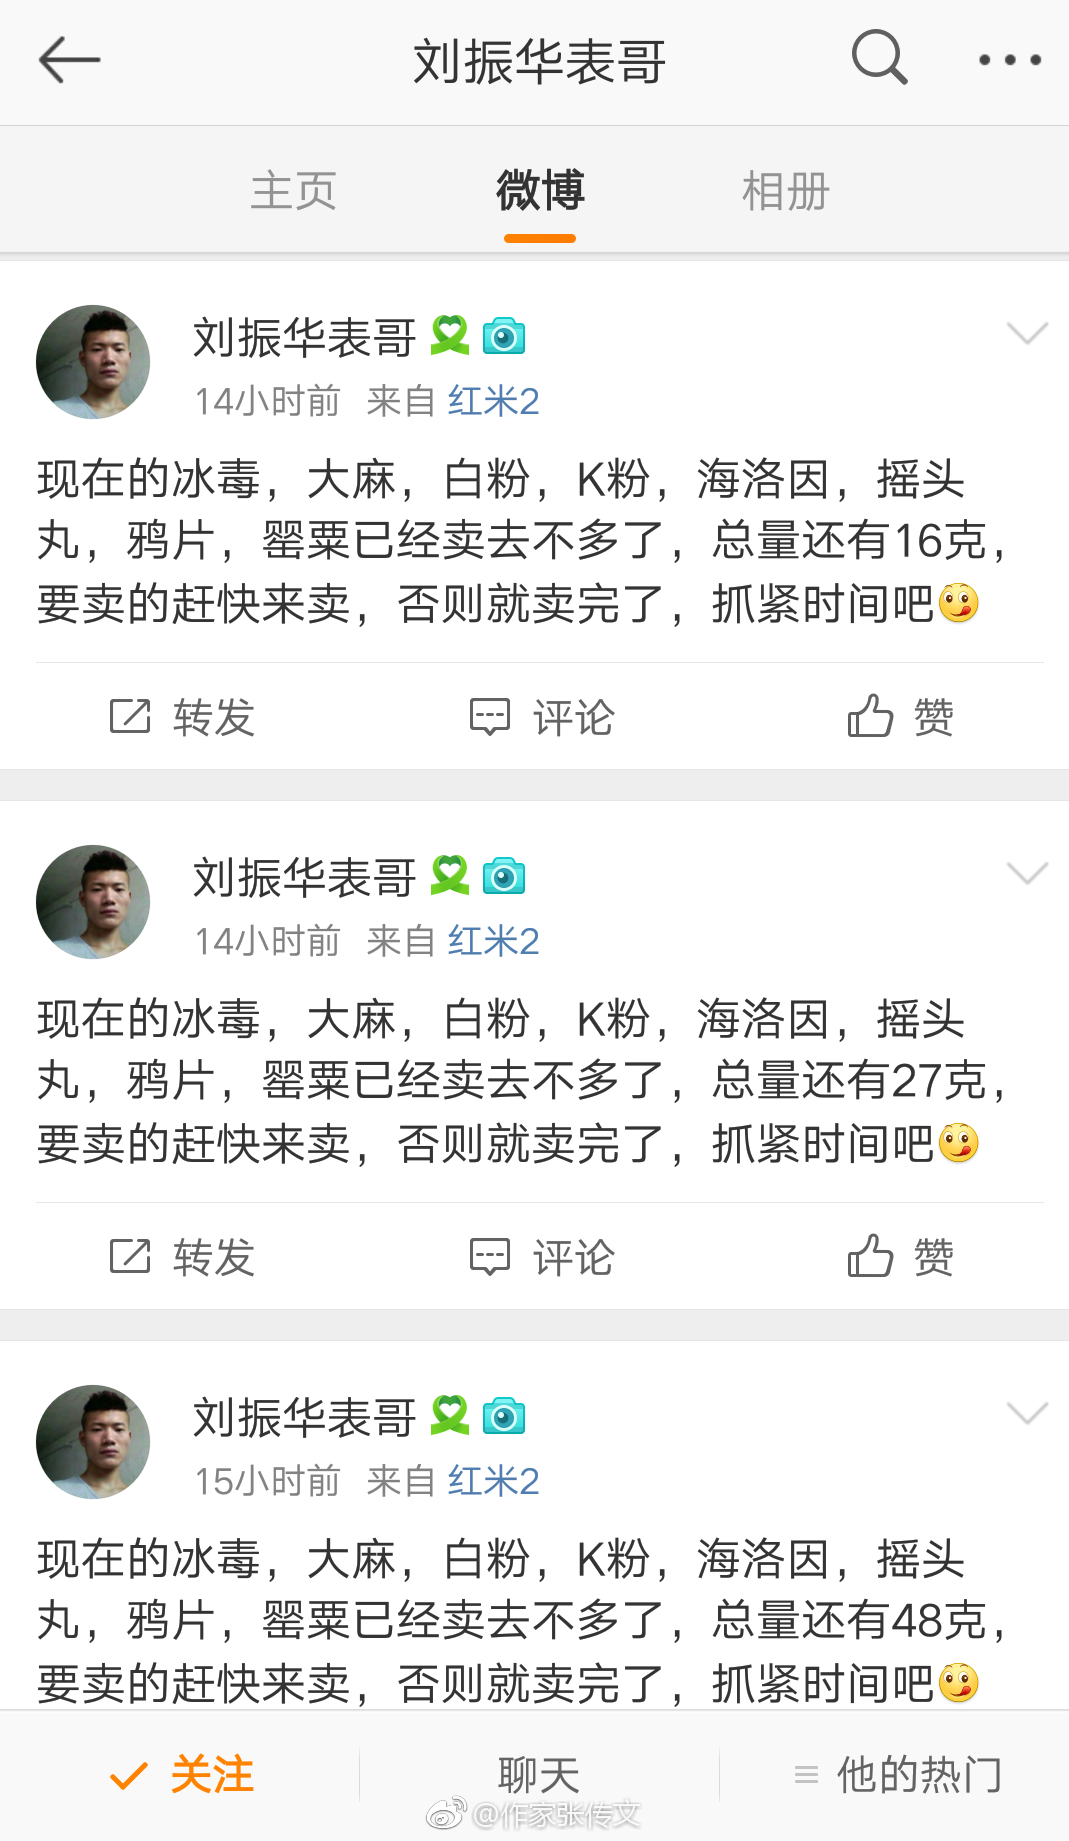Toggle the 关注 follow status button
The image size is (1069, 1841).
[x=182, y=1775]
